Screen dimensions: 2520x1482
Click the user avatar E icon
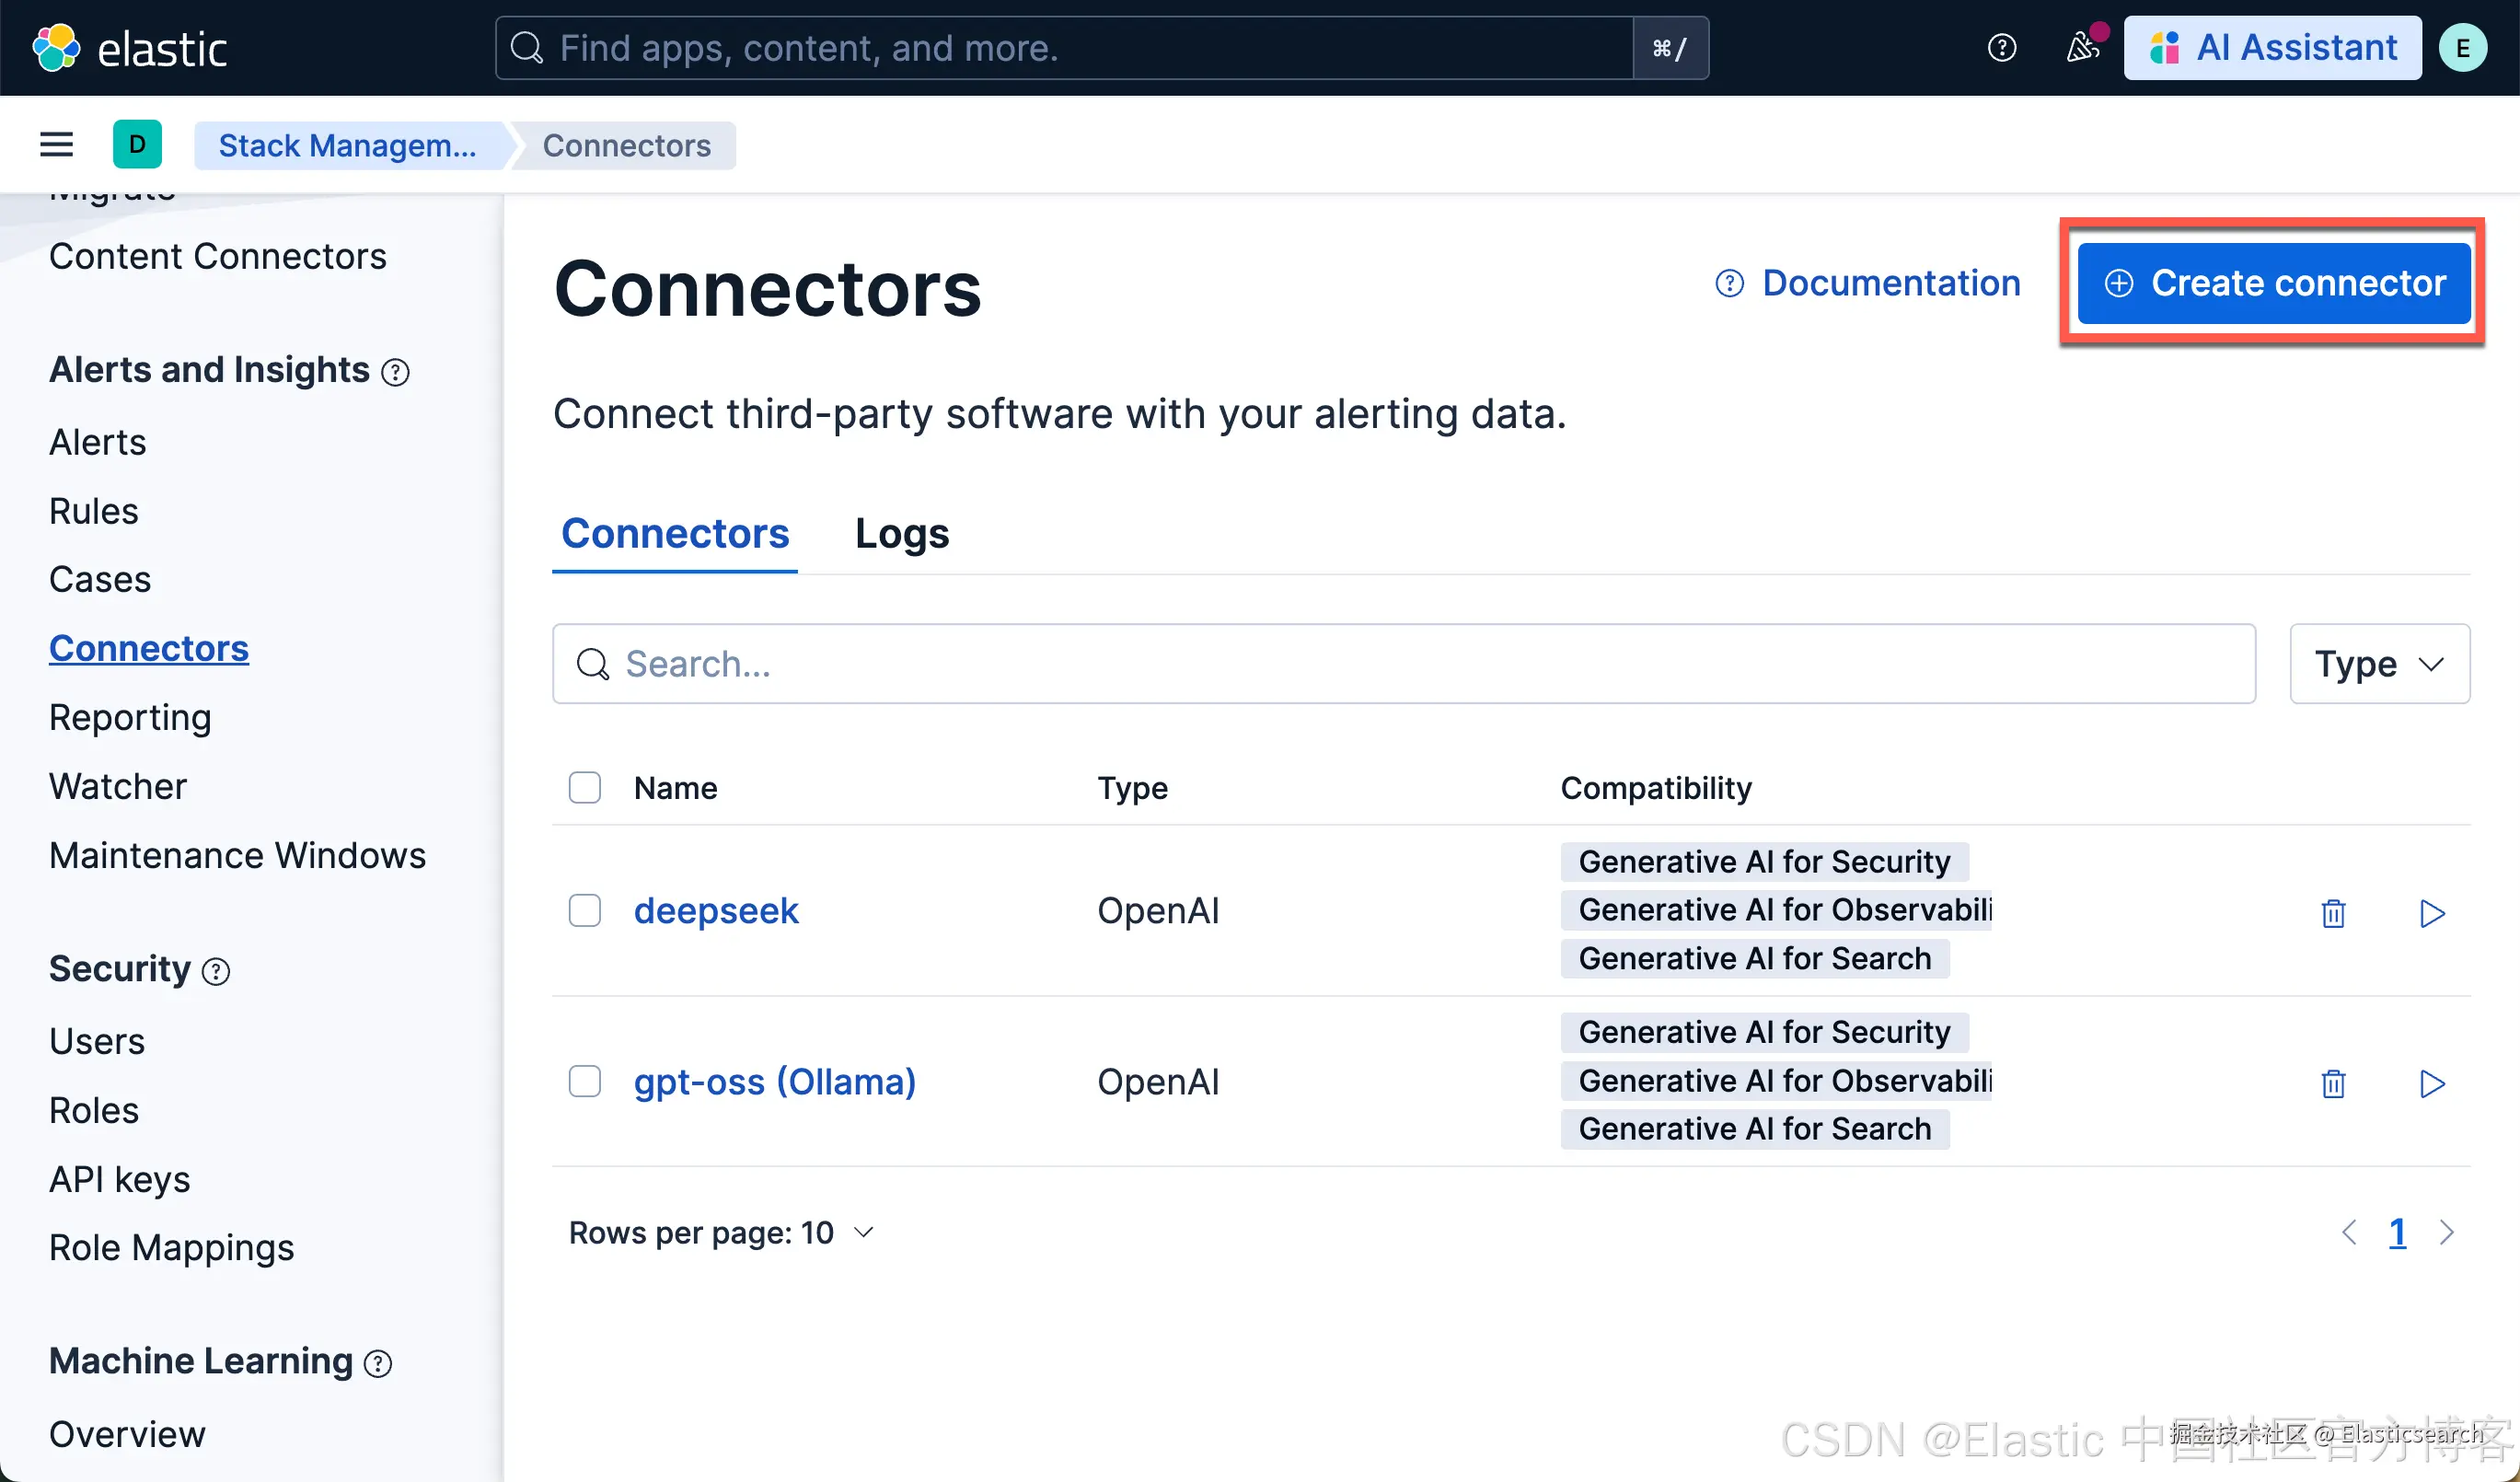[2462, 47]
